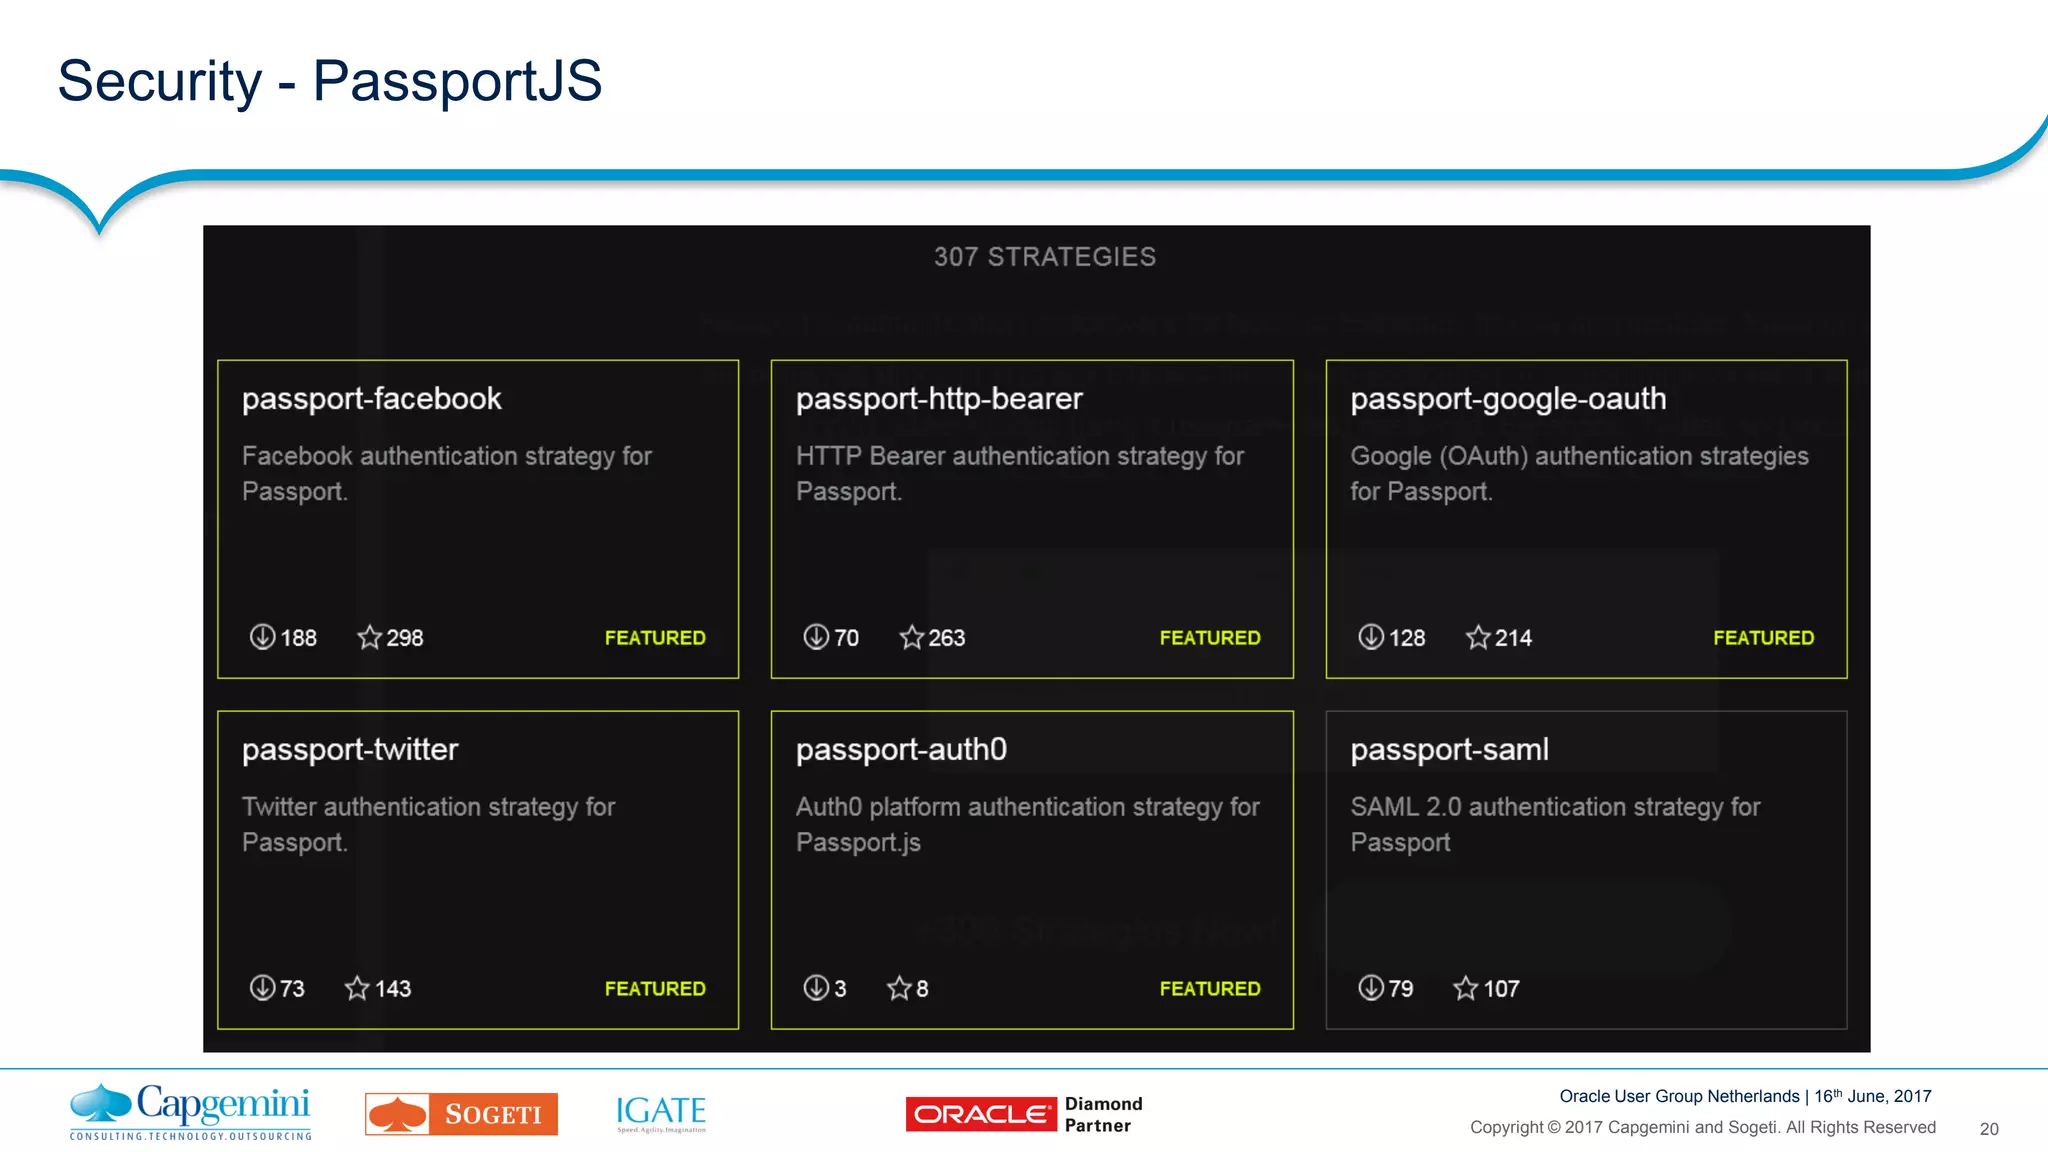The width and height of the screenshot is (2048, 1152).
Task: Click download count 128 on passport-google-oauth
Action: pyautogui.click(x=1407, y=638)
